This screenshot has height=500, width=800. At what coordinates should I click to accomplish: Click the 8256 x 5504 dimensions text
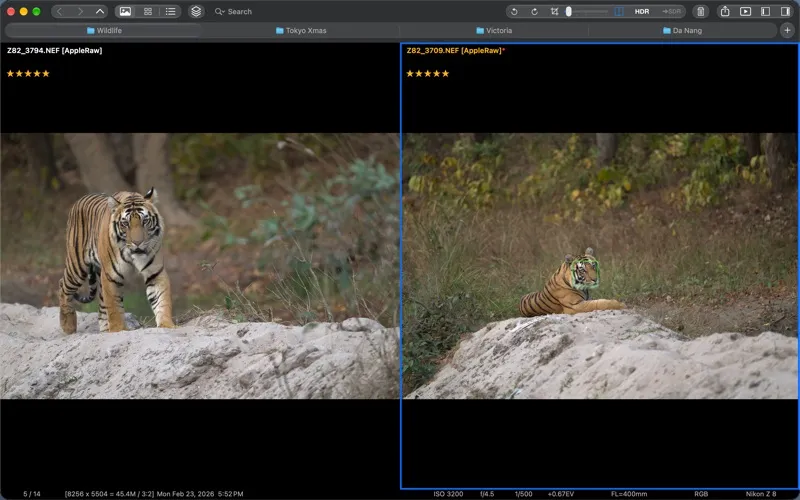point(109,494)
